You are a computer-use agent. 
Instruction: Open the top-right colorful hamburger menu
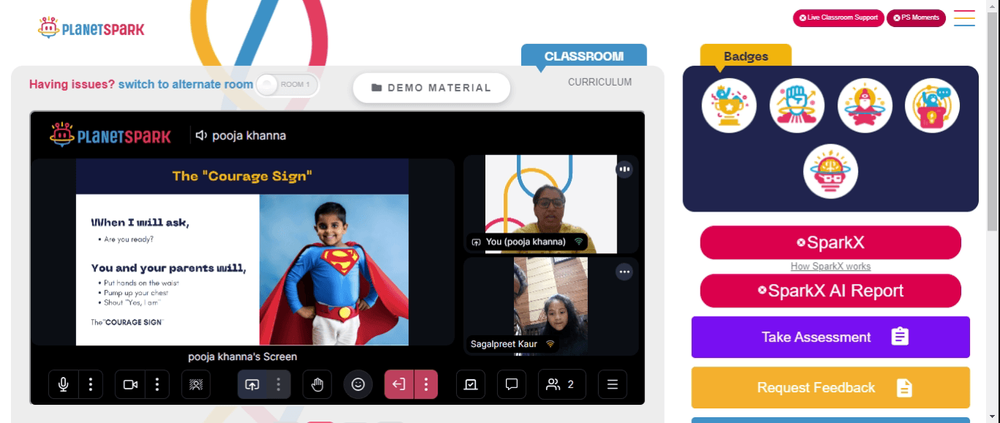tap(964, 18)
